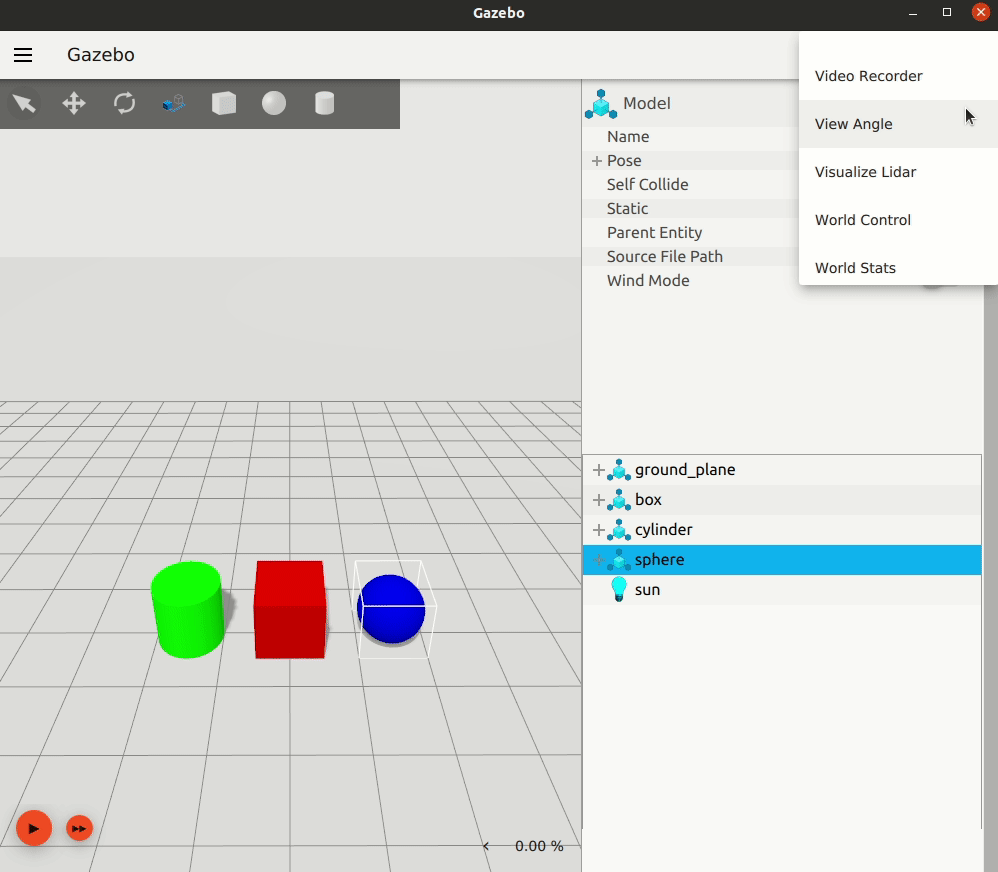This screenshot has width=998, height=872.
Task: Select the arrow select mode tool
Action: coord(24,103)
